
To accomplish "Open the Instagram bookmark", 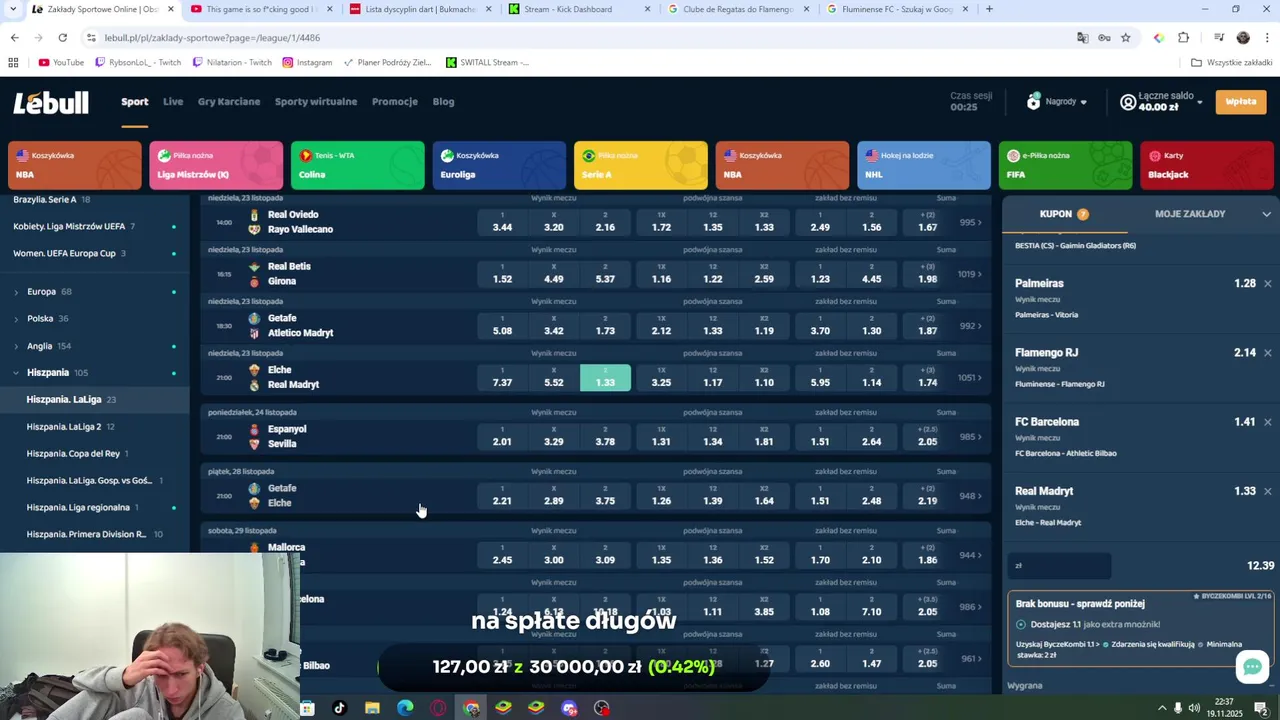I will click(x=307, y=62).
